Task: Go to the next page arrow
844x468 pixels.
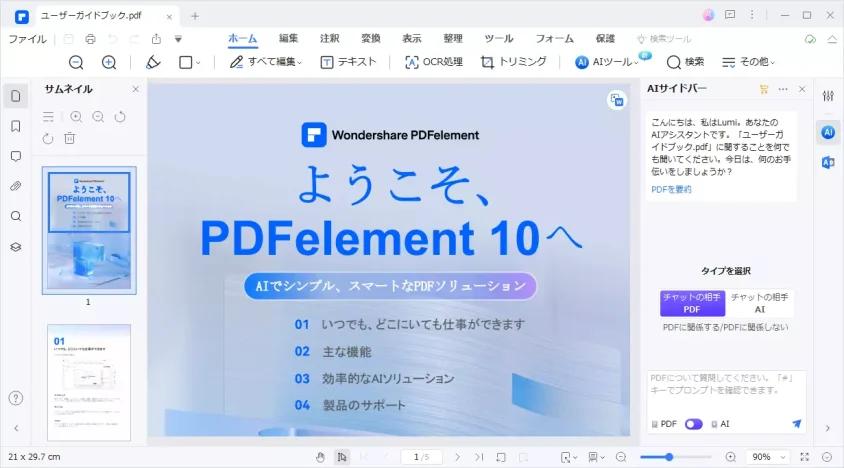Action: (458, 457)
